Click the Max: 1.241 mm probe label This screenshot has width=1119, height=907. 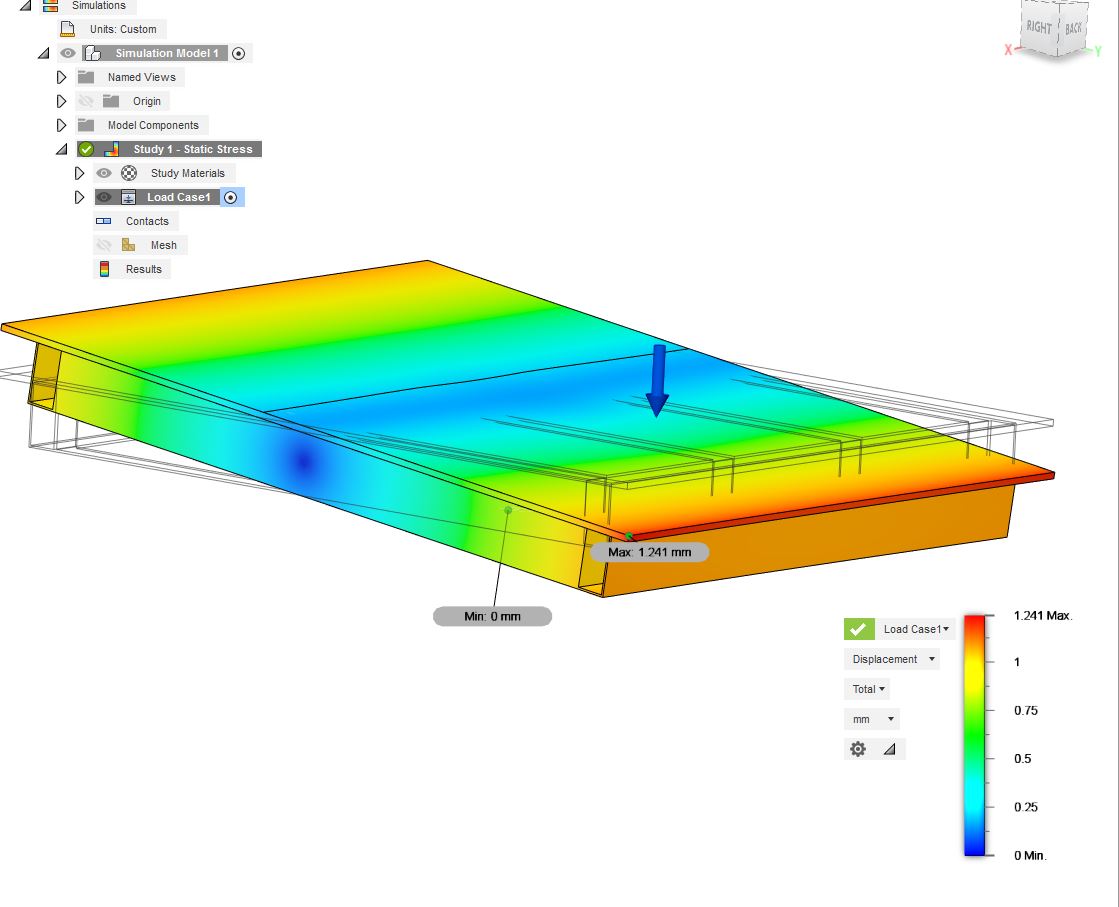pos(649,552)
